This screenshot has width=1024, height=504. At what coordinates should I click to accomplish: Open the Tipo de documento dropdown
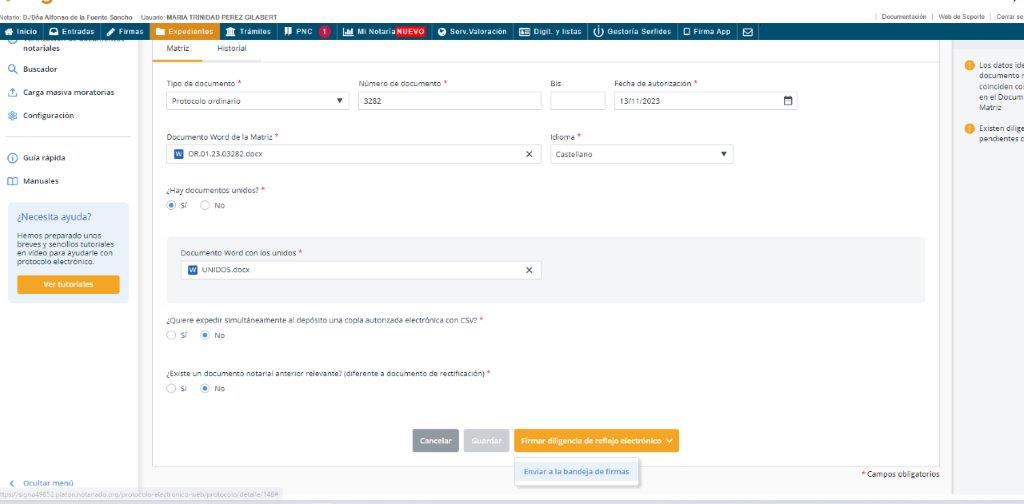tap(257, 101)
